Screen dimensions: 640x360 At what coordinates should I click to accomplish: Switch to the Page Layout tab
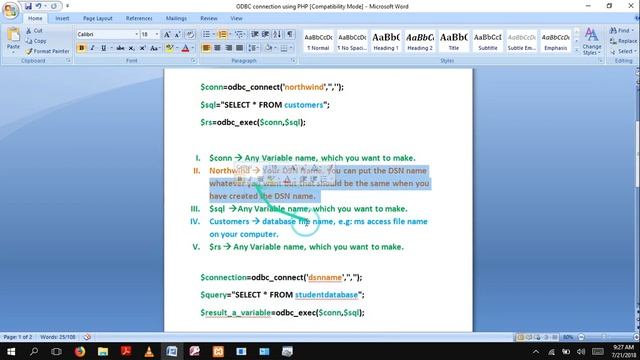click(98, 18)
